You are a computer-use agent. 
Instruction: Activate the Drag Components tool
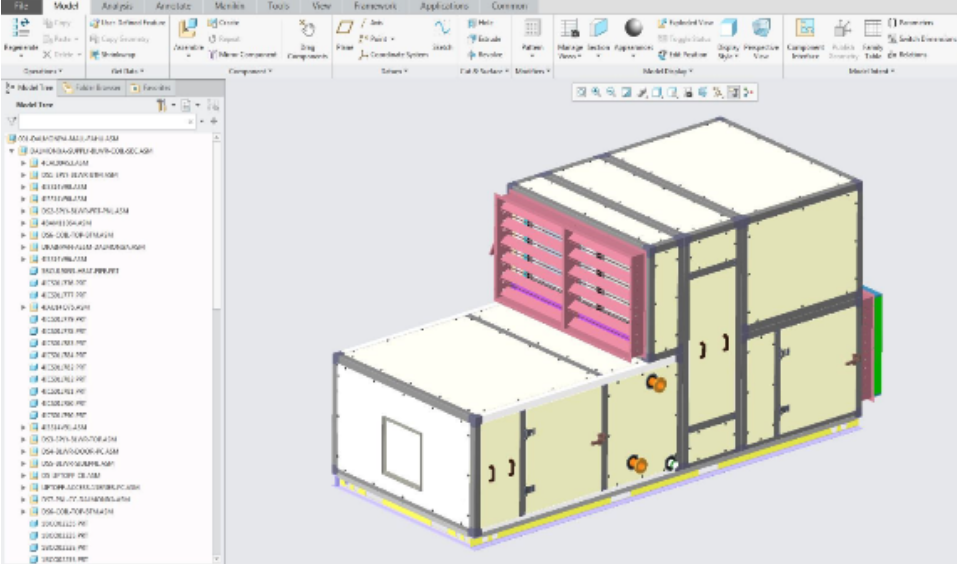[x=307, y=37]
